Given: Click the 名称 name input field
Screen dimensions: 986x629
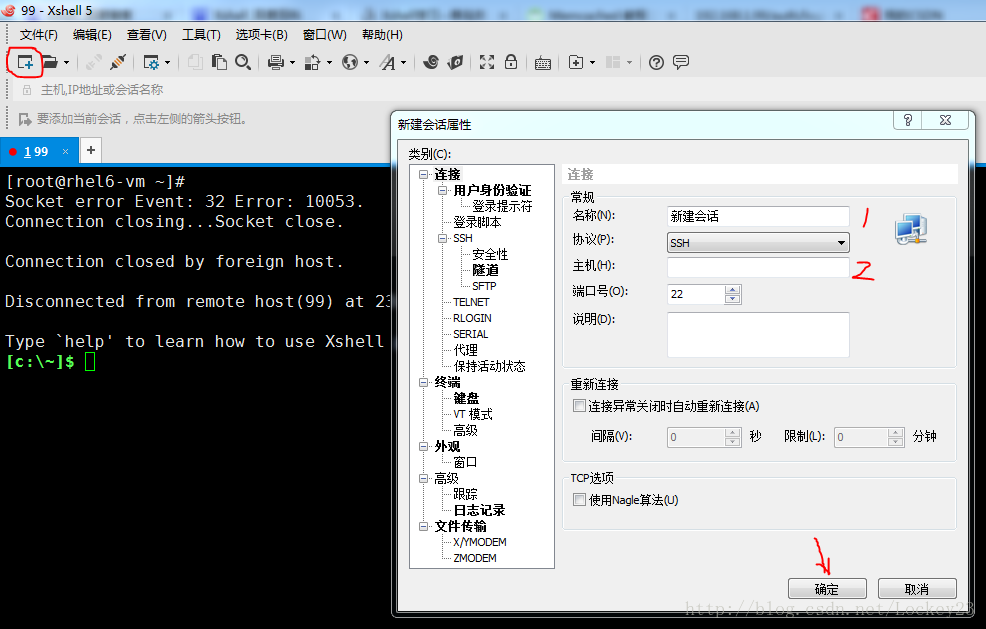Looking at the screenshot, I should [x=758, y=216].
